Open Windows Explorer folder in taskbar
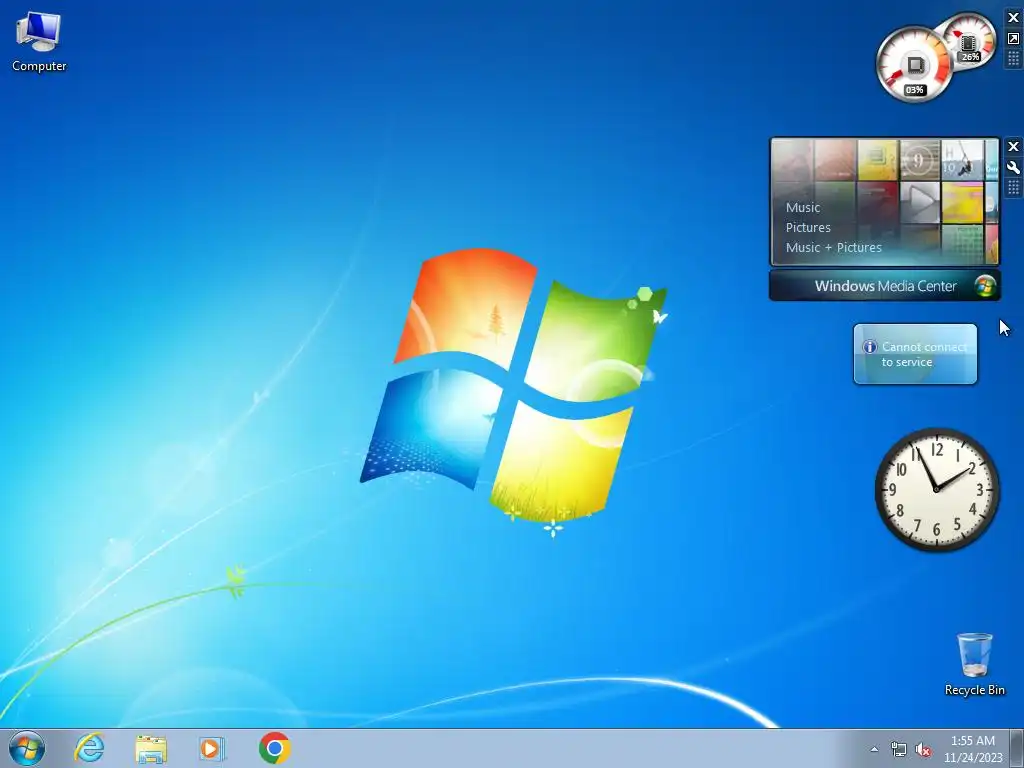Screen dimensions: 1024x768 tap(151, 748)
